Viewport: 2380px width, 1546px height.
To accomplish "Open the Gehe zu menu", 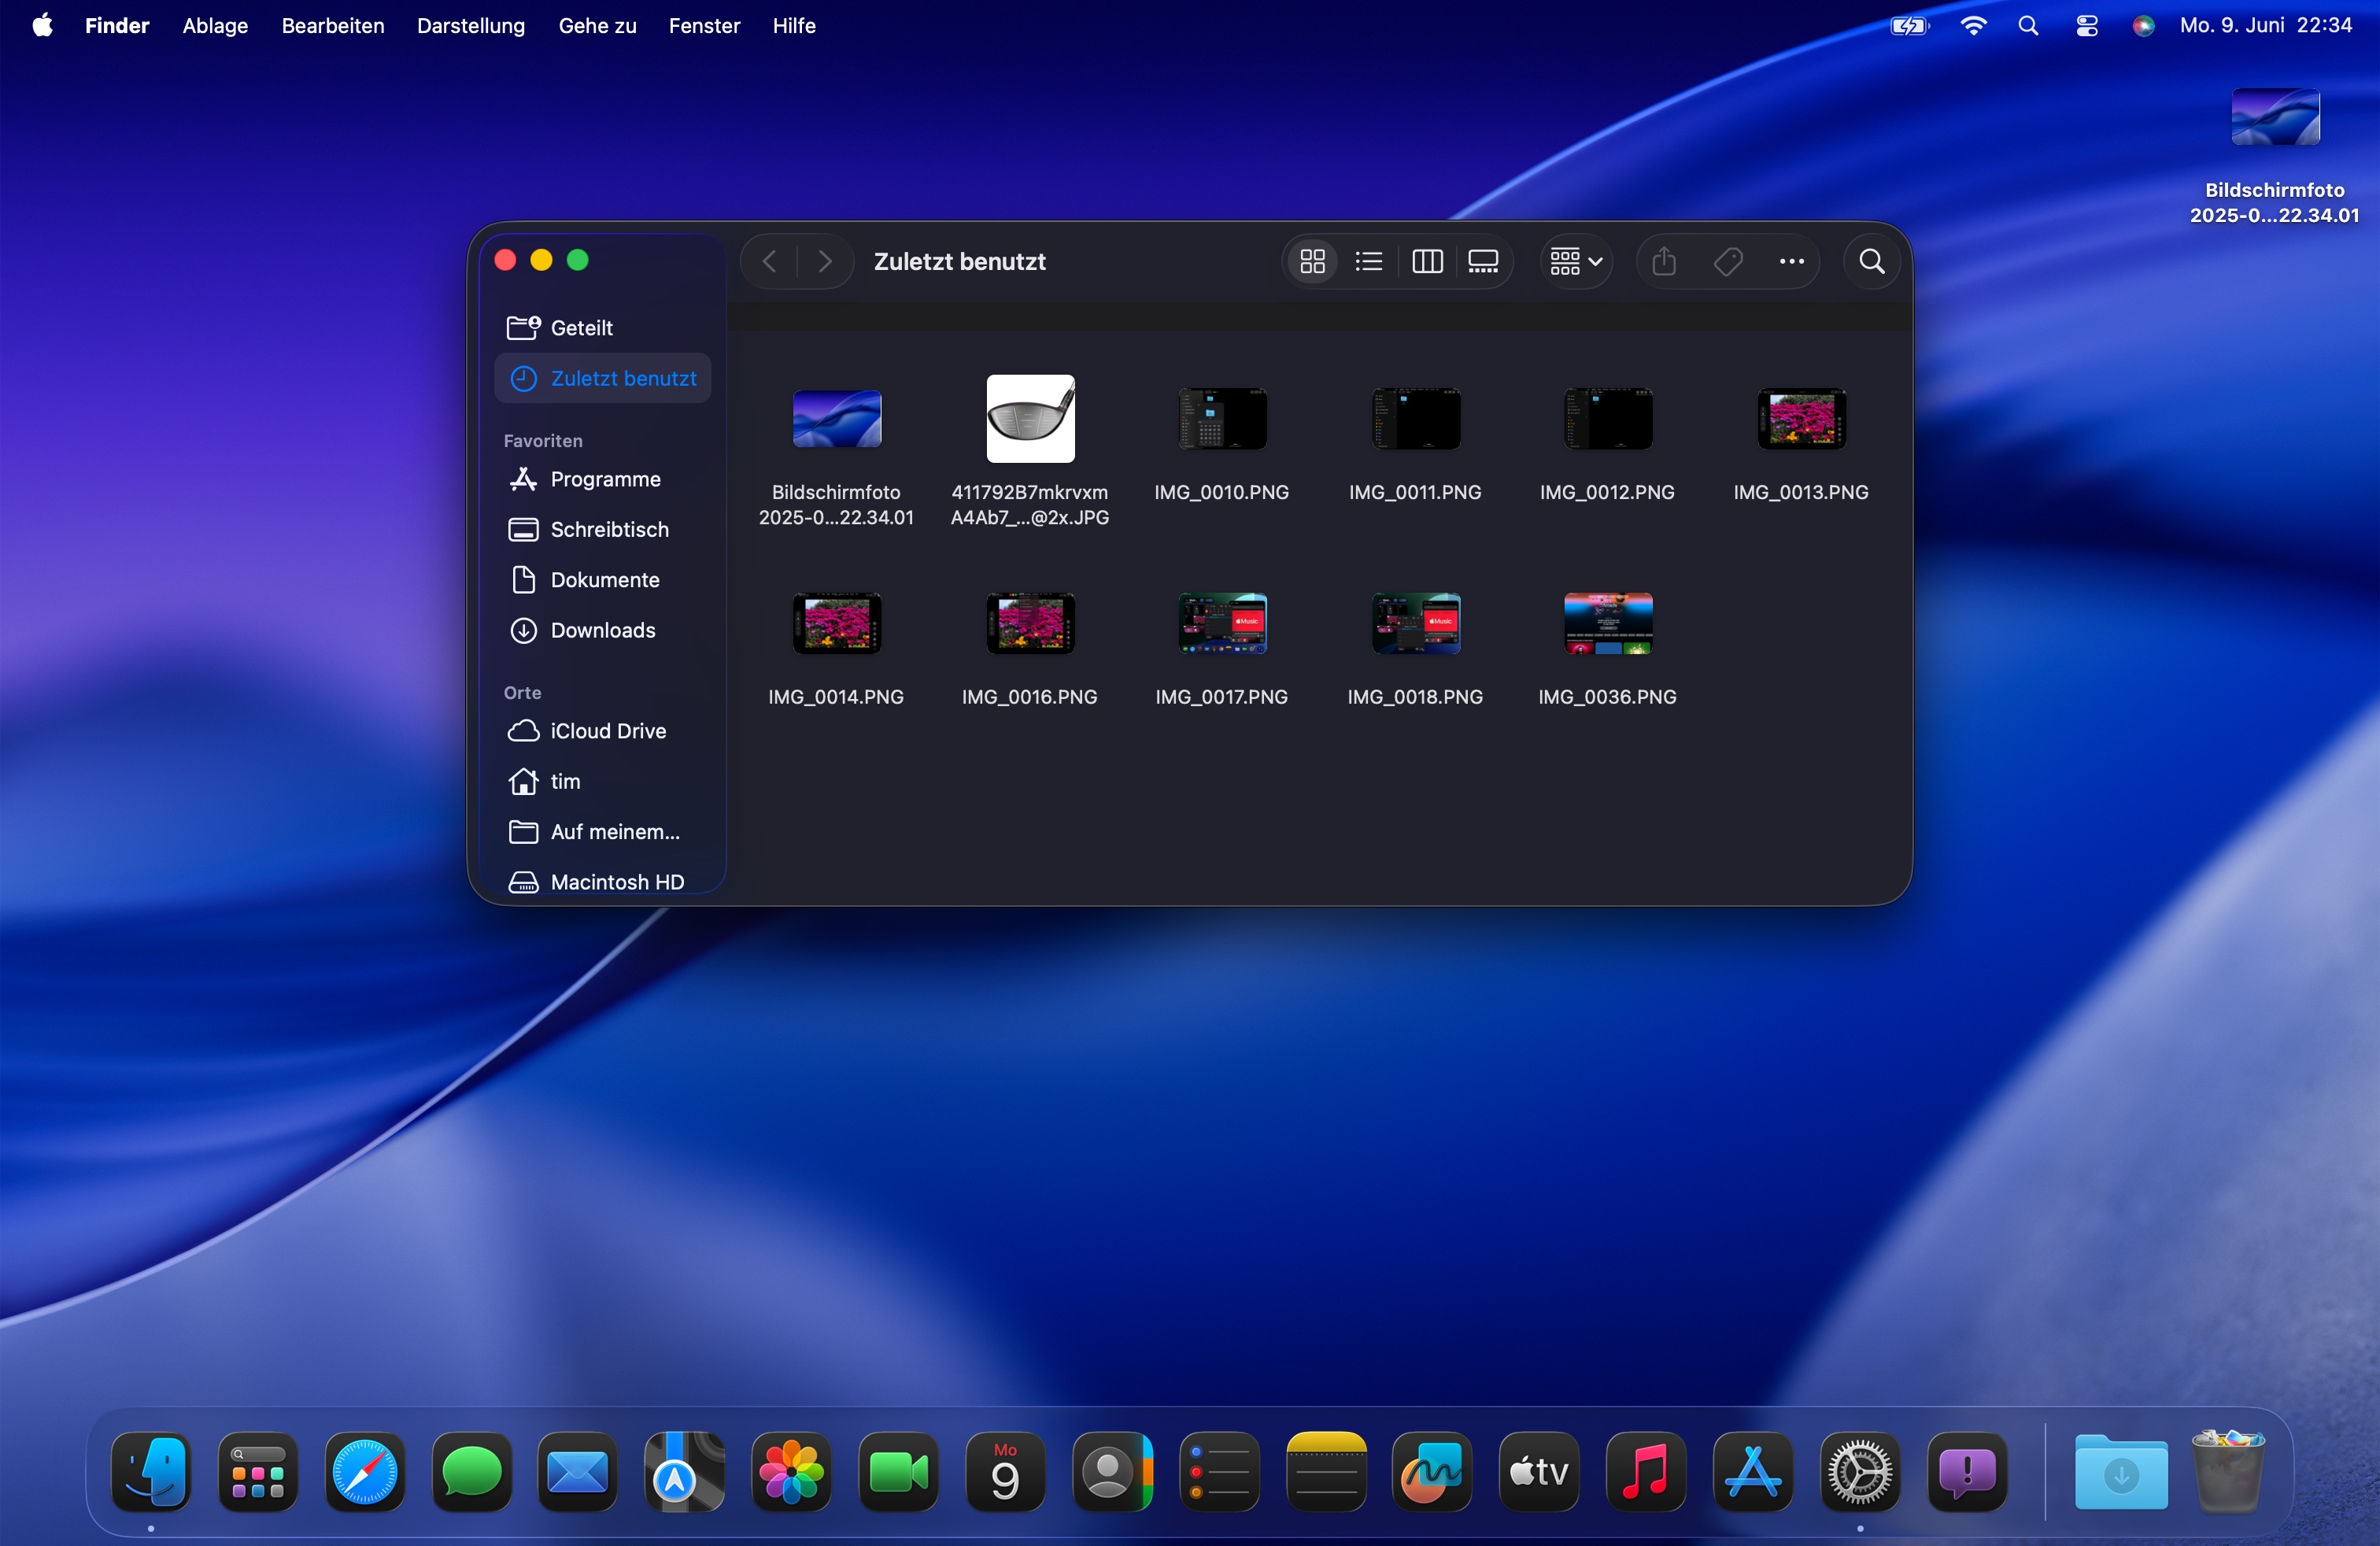I will 597,25.
